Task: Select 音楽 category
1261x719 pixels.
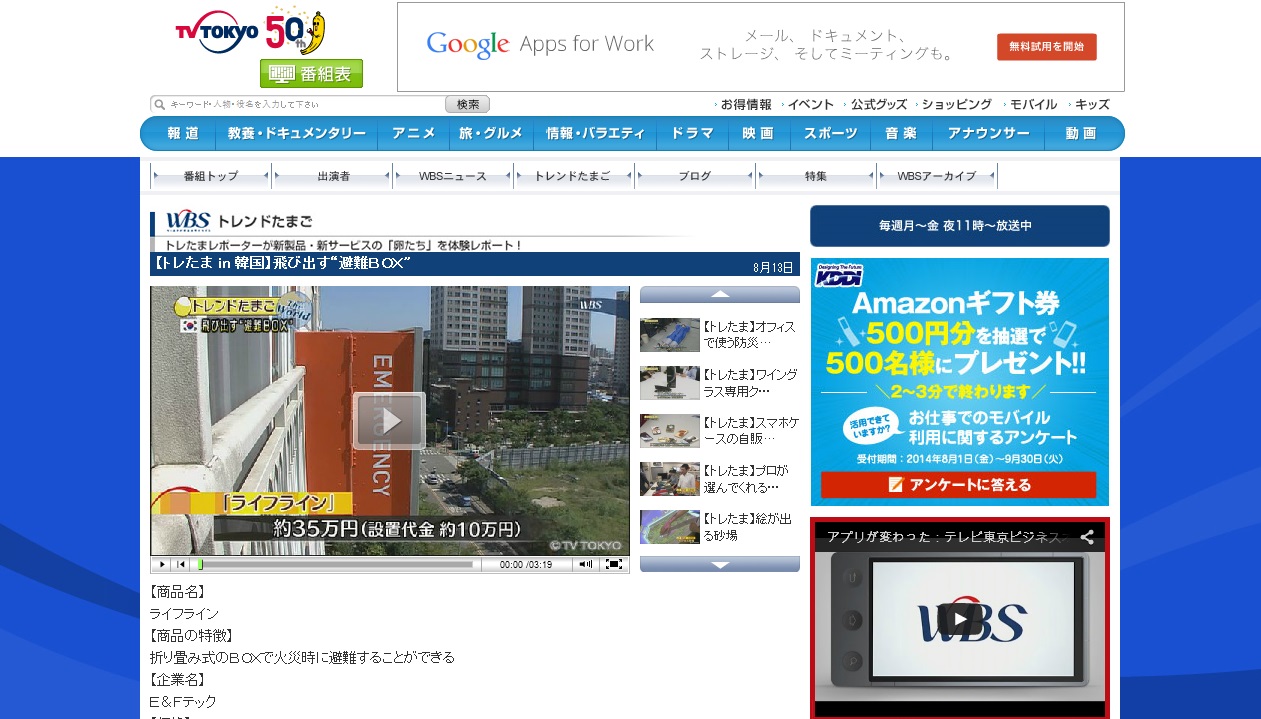Action: (x=901, y=133)
